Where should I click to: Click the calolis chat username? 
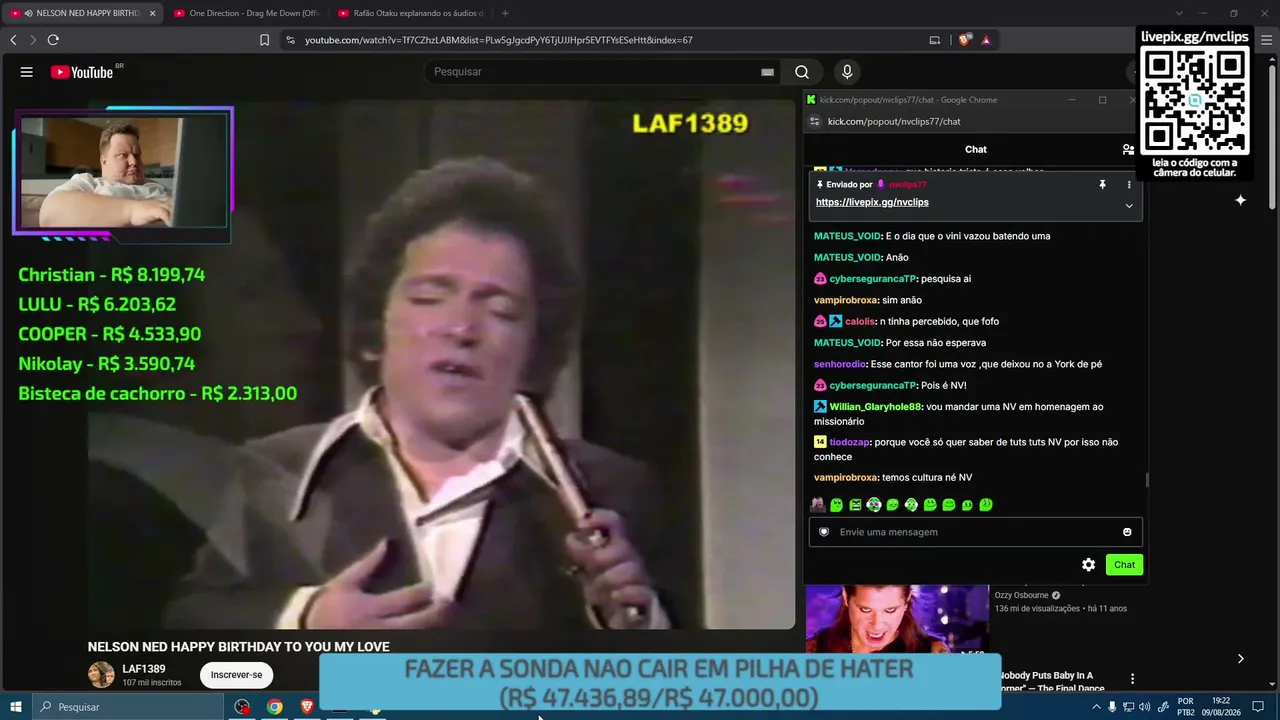point(860,322)
